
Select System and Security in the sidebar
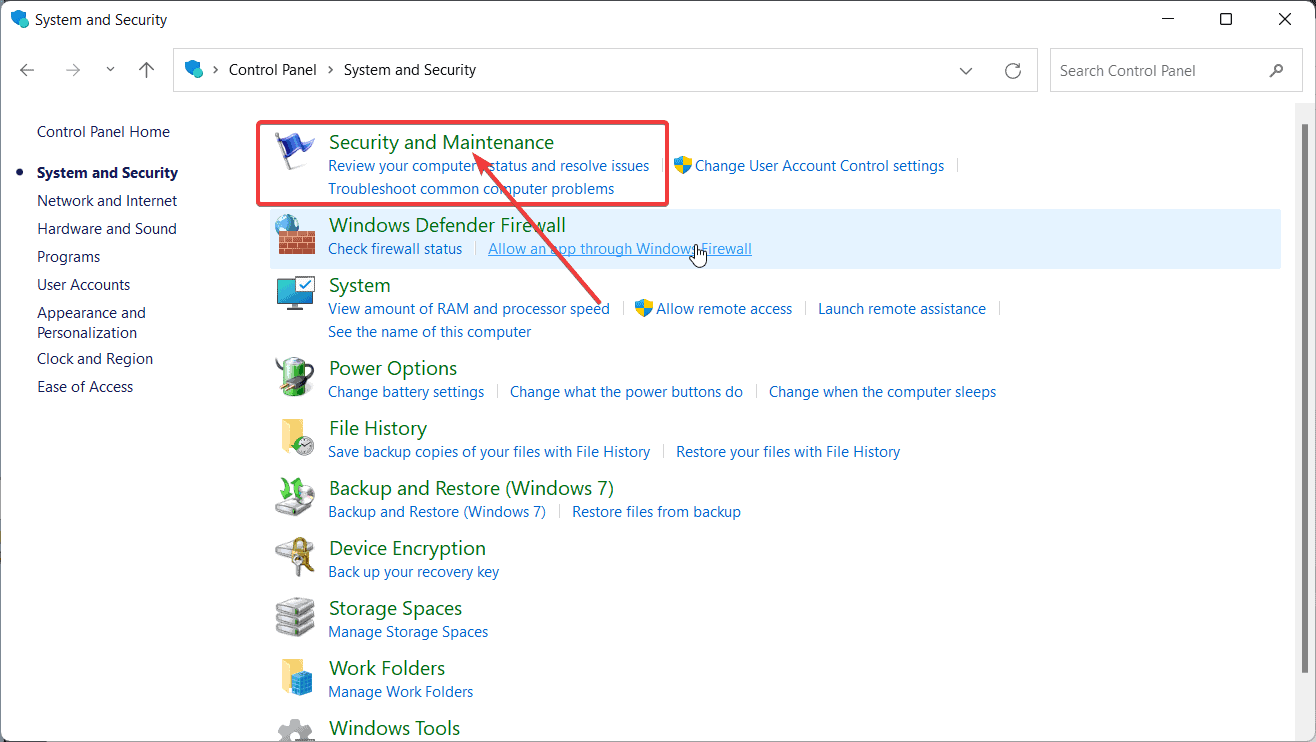tap(107, 173)
